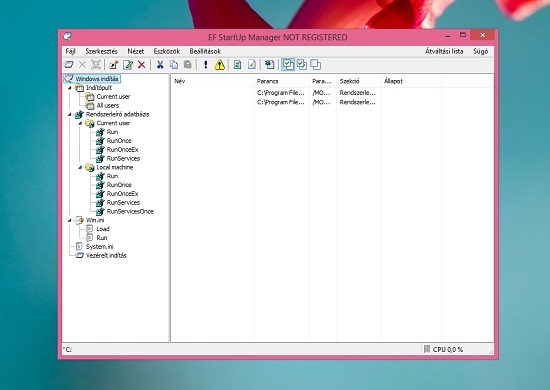The height and width of the screenshot is (390, 550).
Task: Open the Eszközök menu
Action: (167, 51)
